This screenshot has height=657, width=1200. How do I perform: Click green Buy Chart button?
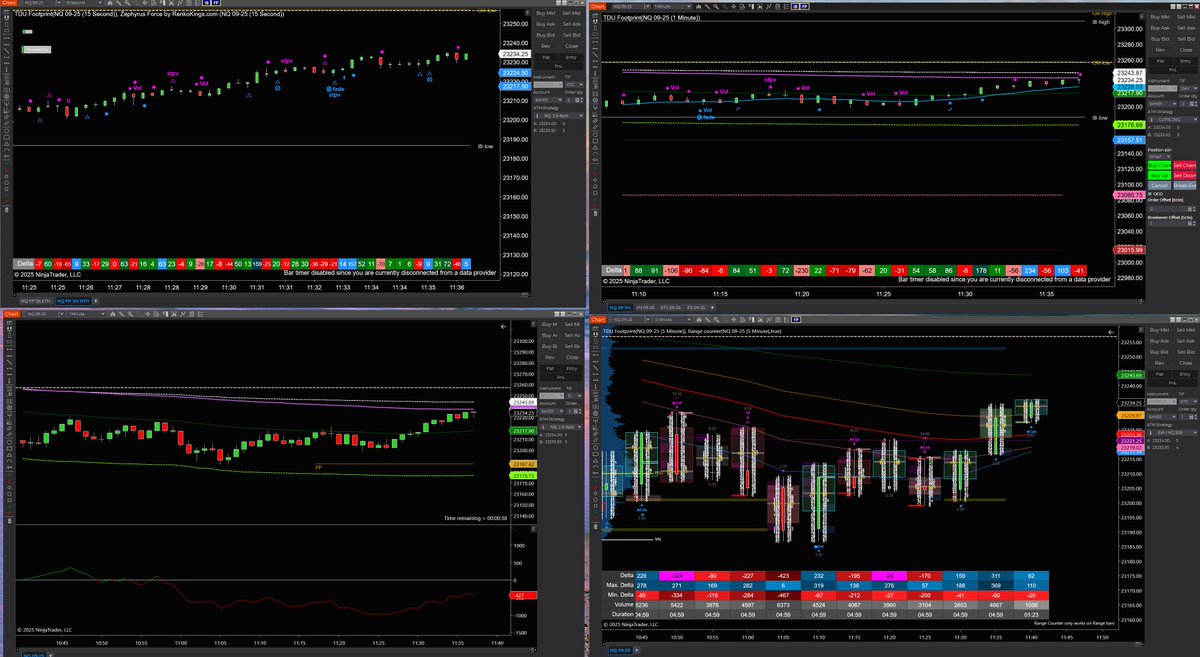tap(1159, 165)
